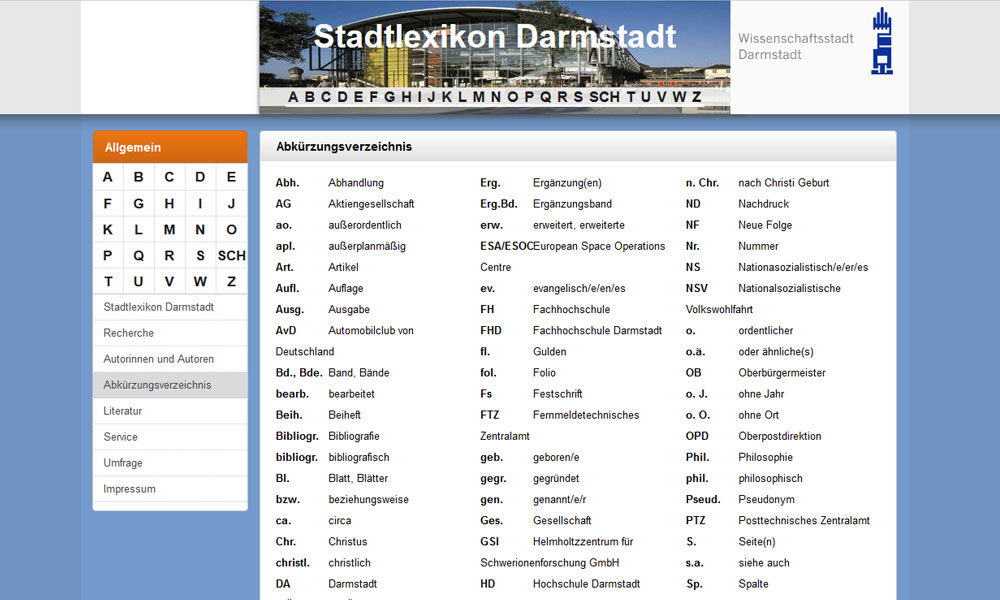
Task: Open the Stadtlexikon Darmstadt header banner
Action: [494, 40]
